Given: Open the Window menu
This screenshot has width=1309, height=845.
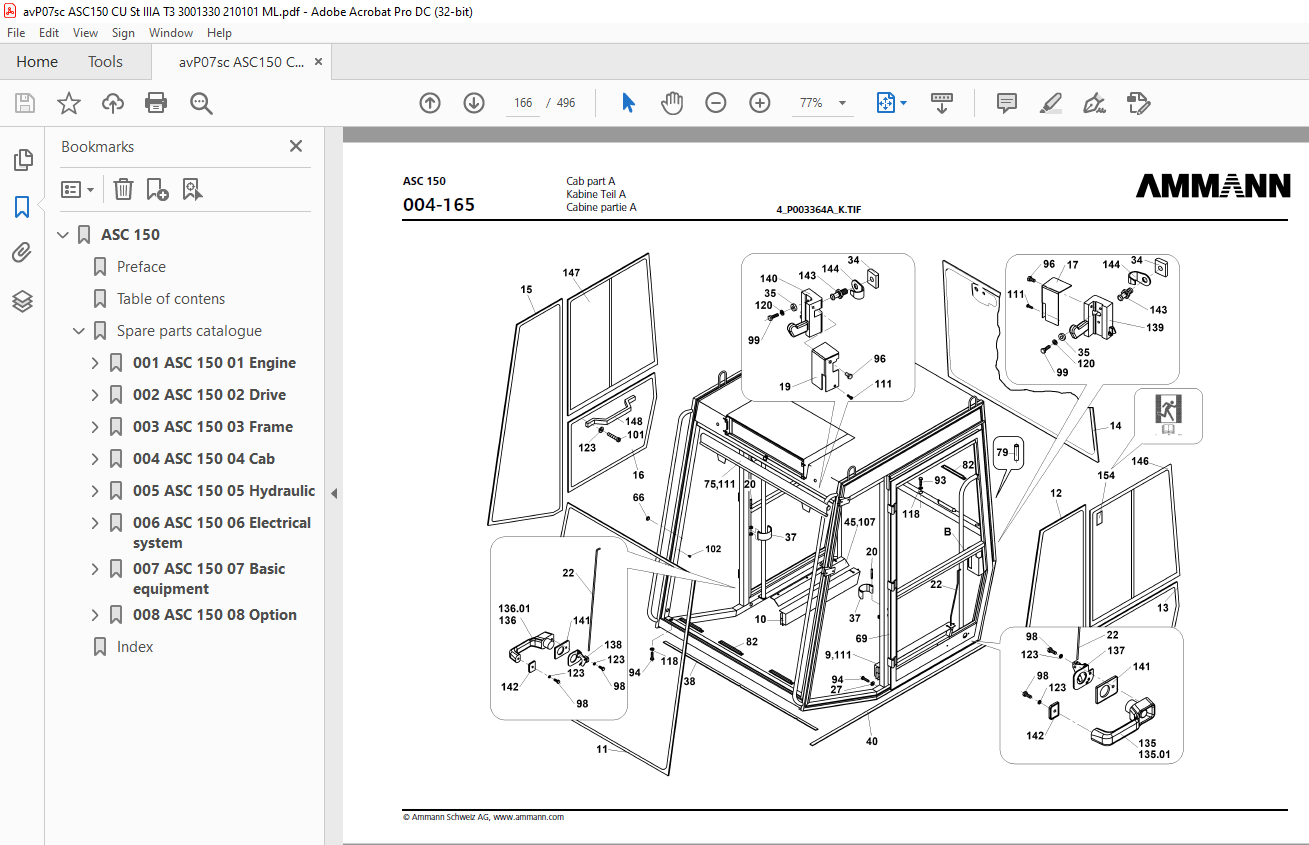Looking at the screenshot, I should pos(171,33).
